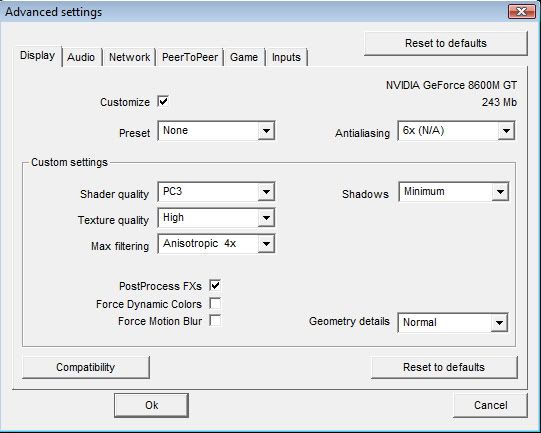Expand the Shadows dropdown
This screenshot has height=433, width=541.
point(453,191)
